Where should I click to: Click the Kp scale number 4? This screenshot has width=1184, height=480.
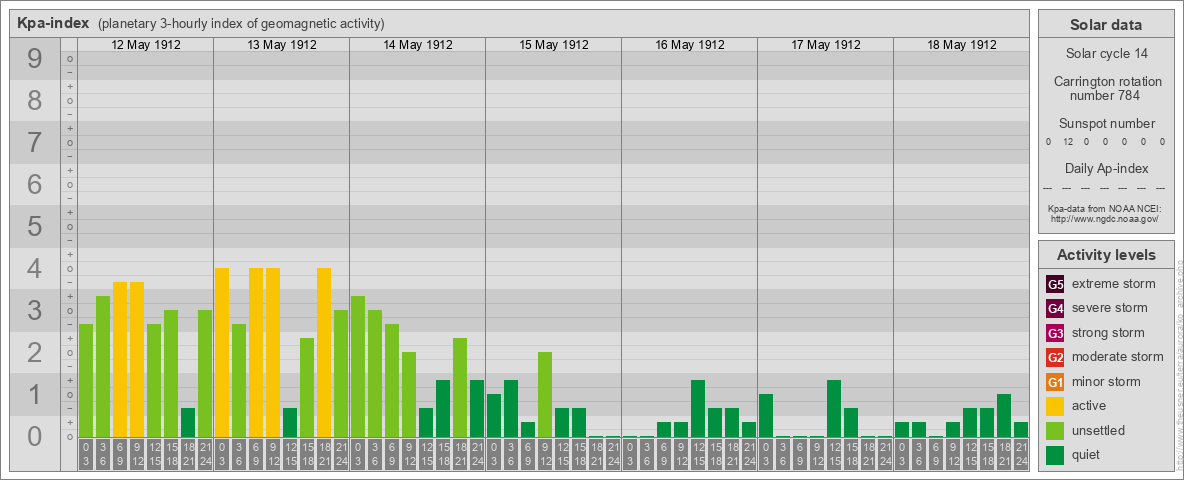35,268
